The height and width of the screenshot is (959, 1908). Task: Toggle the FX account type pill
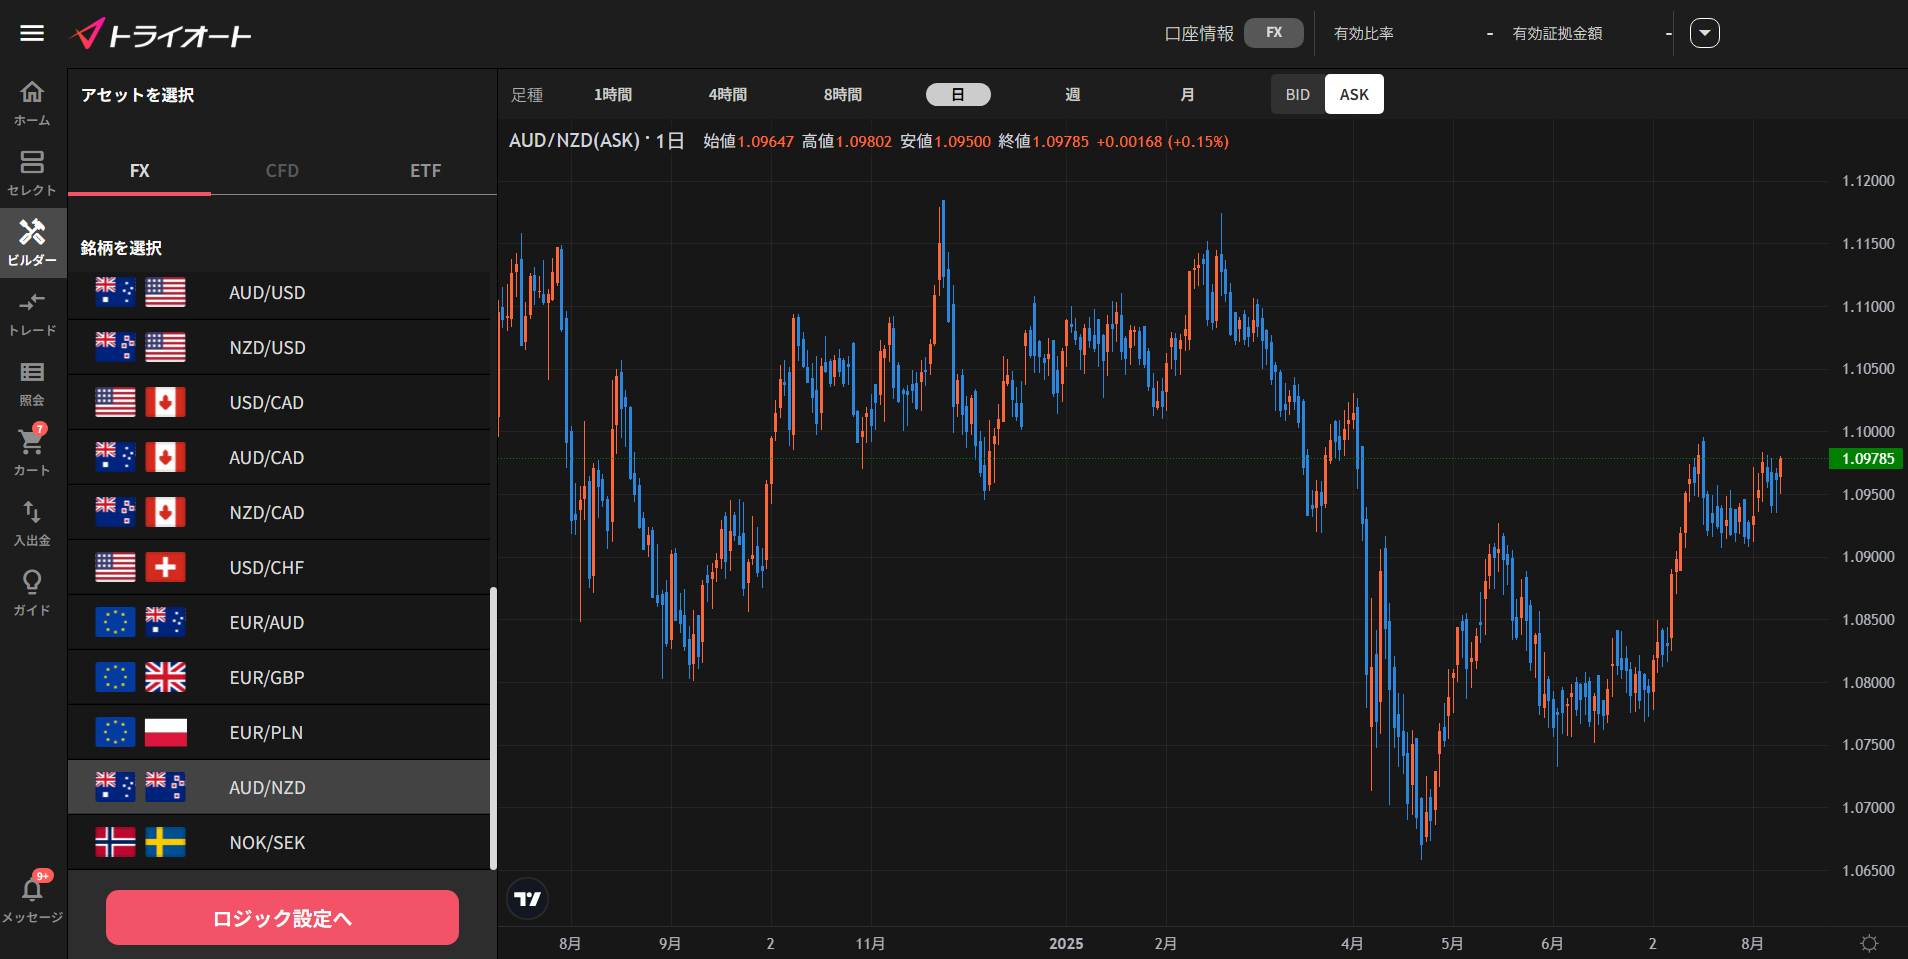[1273, 33]
